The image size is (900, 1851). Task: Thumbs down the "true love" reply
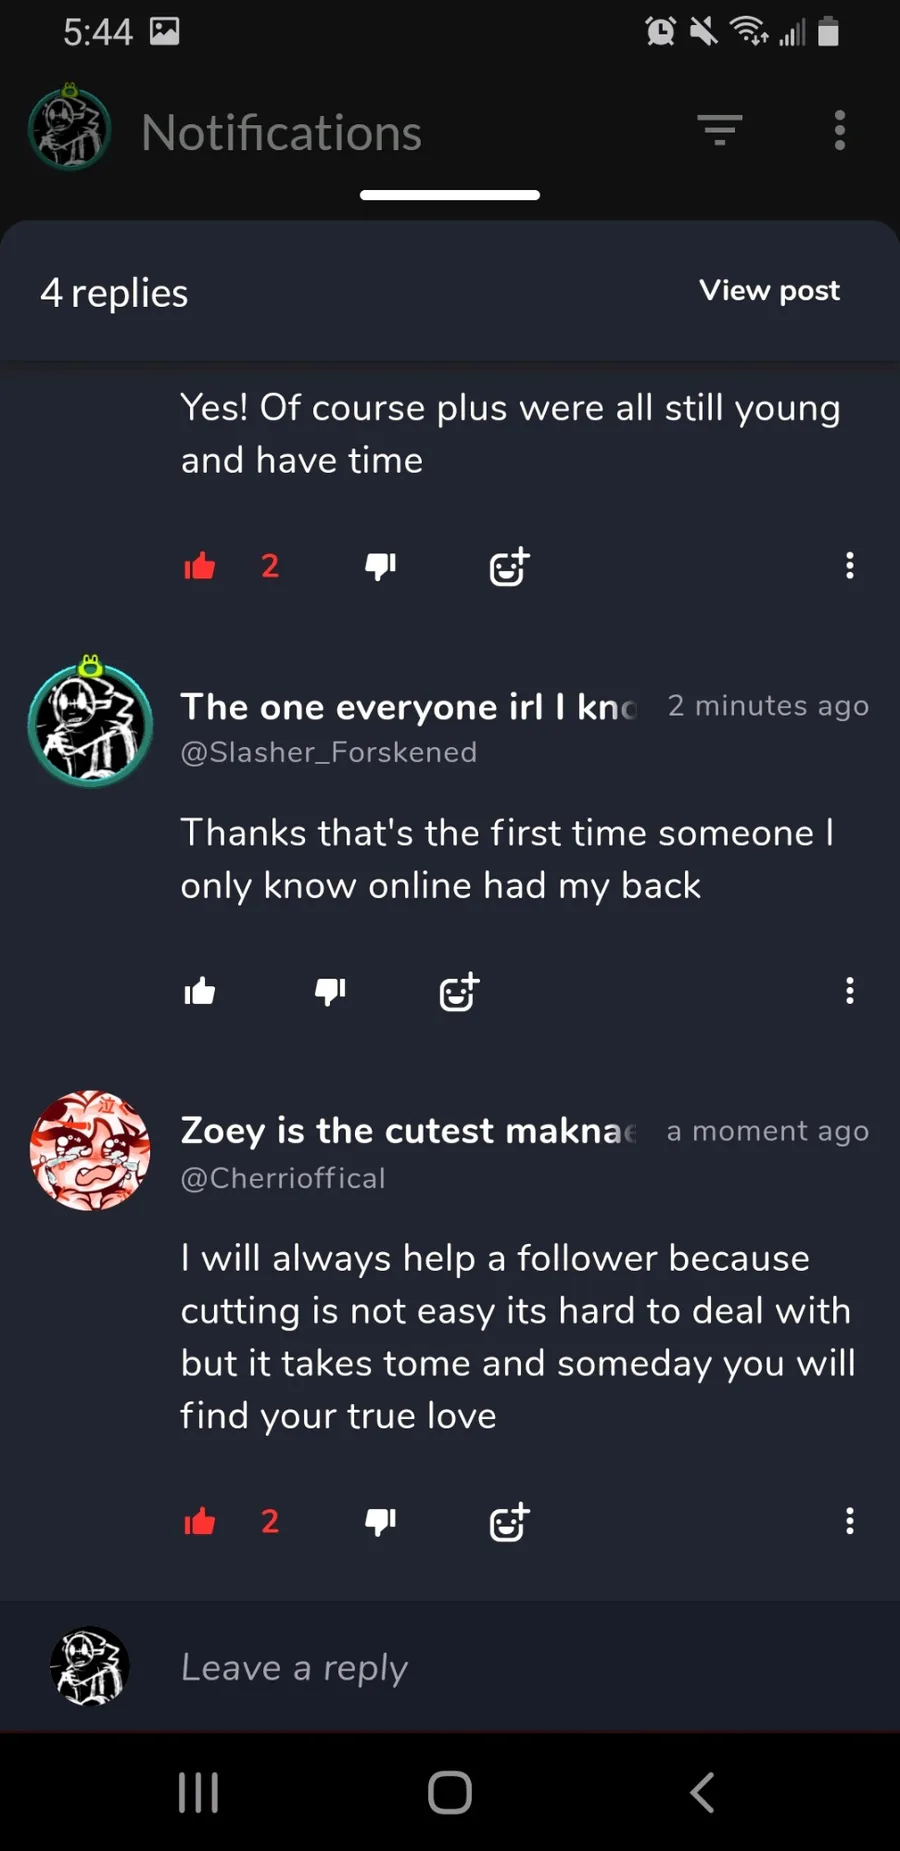(x=380, y=1522)
